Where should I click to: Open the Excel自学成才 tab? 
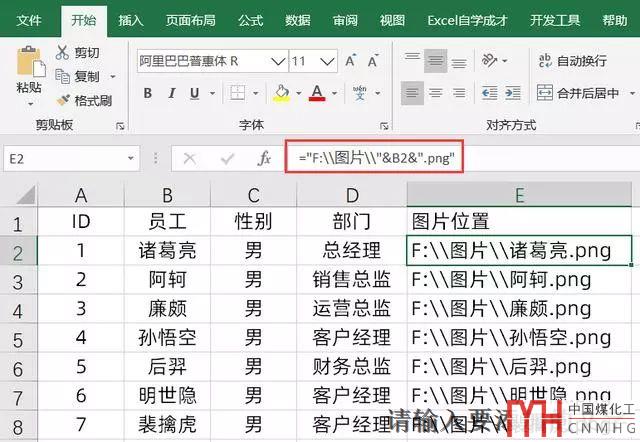[x=467, y=20]
